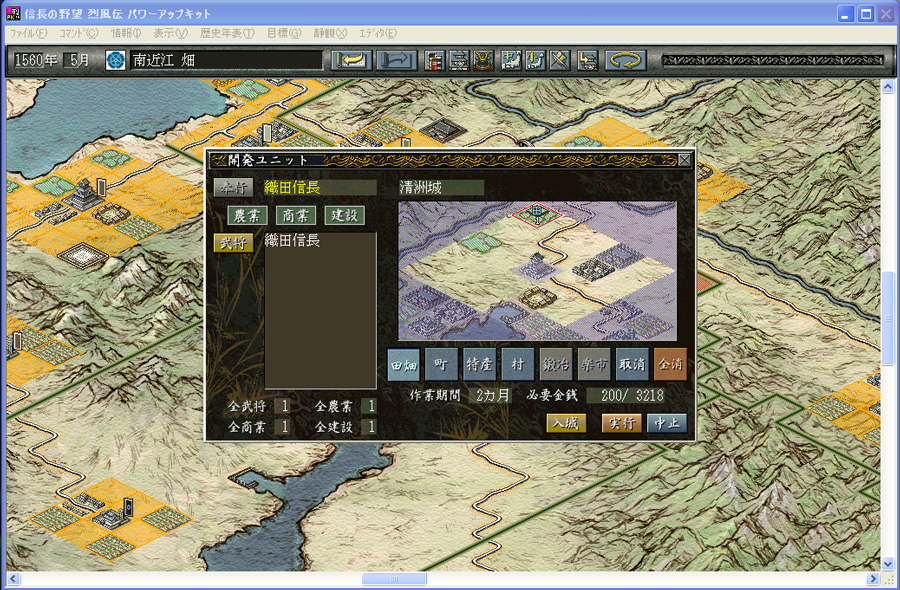
Task: Open the ledger list toolbar icon
Action: click(x=435, y=60)
